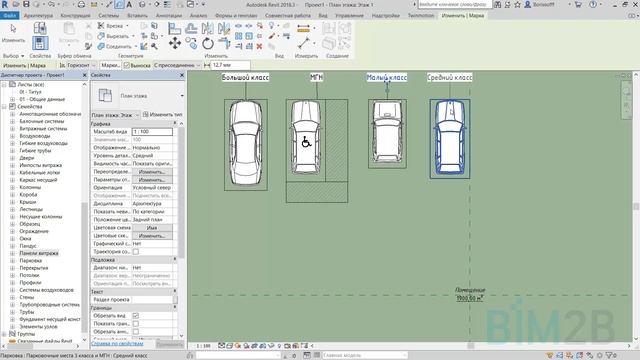Screen dimensions: 640x360
Task: Click the Rotate tool icon
Action: (x=207, y=43)
